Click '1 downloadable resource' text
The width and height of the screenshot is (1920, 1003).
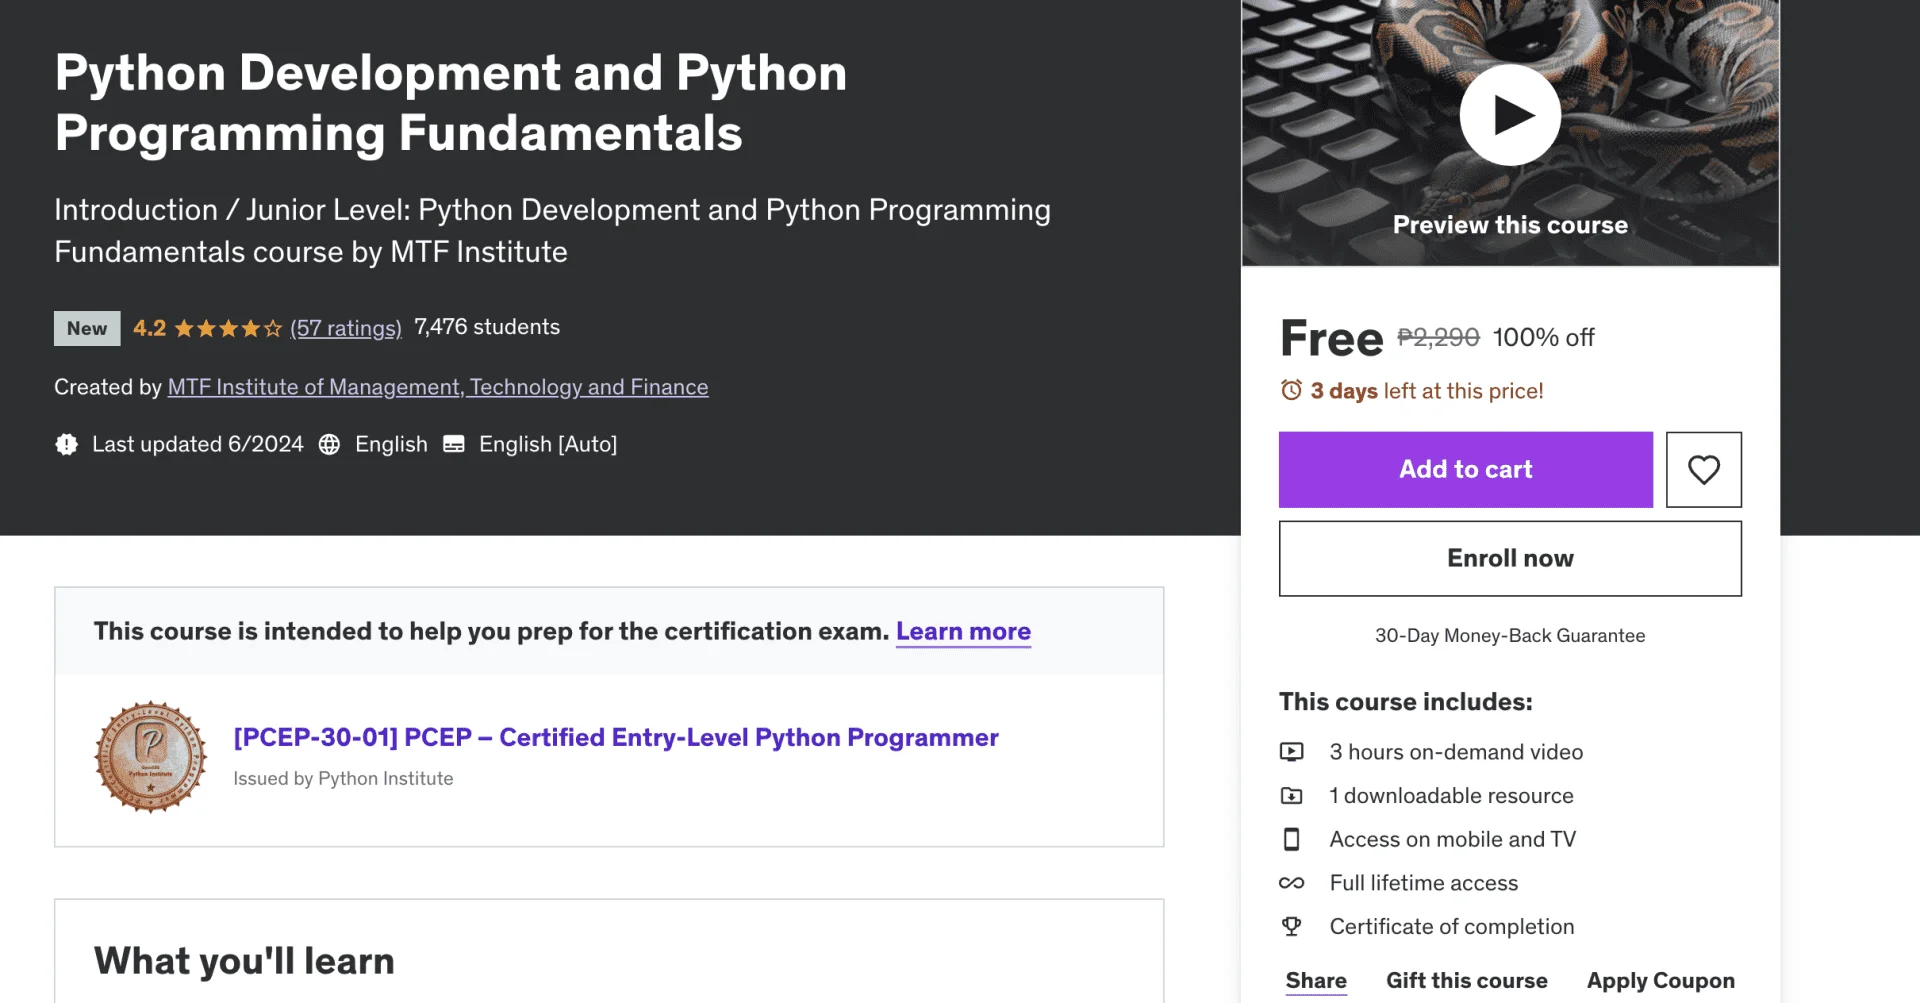pos(1451,796)
